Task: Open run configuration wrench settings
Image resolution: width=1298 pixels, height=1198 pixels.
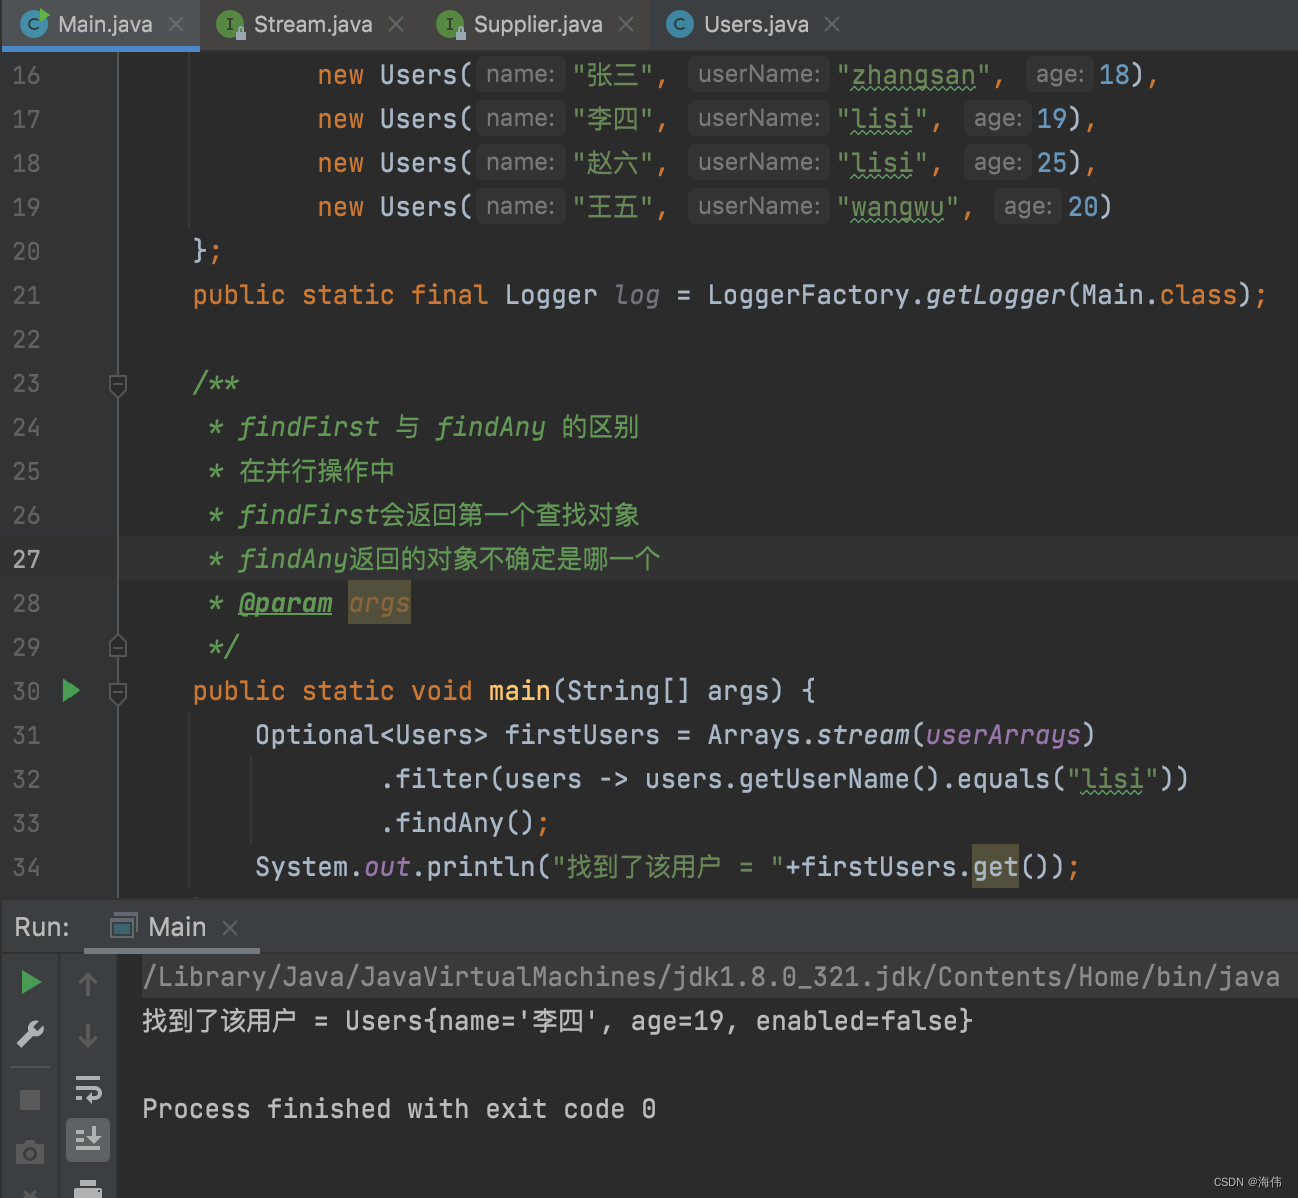Action: coord(31,1033)
